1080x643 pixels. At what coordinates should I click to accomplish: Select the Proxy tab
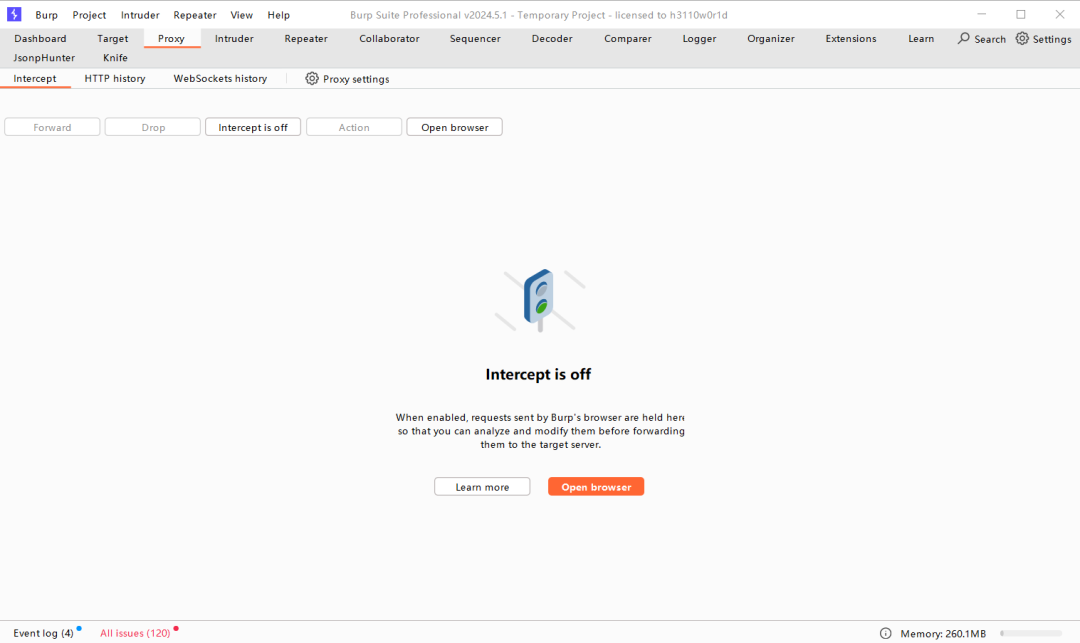[172, 39]
